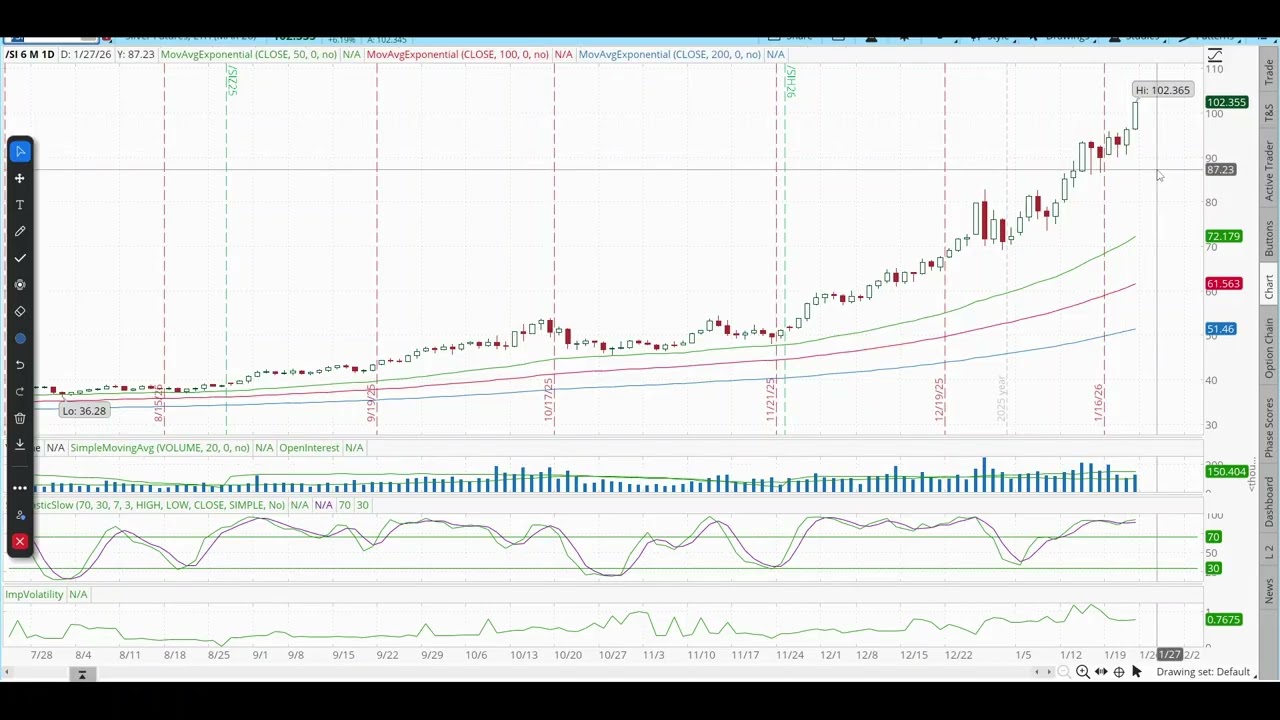Screen dimensions: 1280x720
Task: Click the collapse arrow at bottom left
Action: coord(82,674)
